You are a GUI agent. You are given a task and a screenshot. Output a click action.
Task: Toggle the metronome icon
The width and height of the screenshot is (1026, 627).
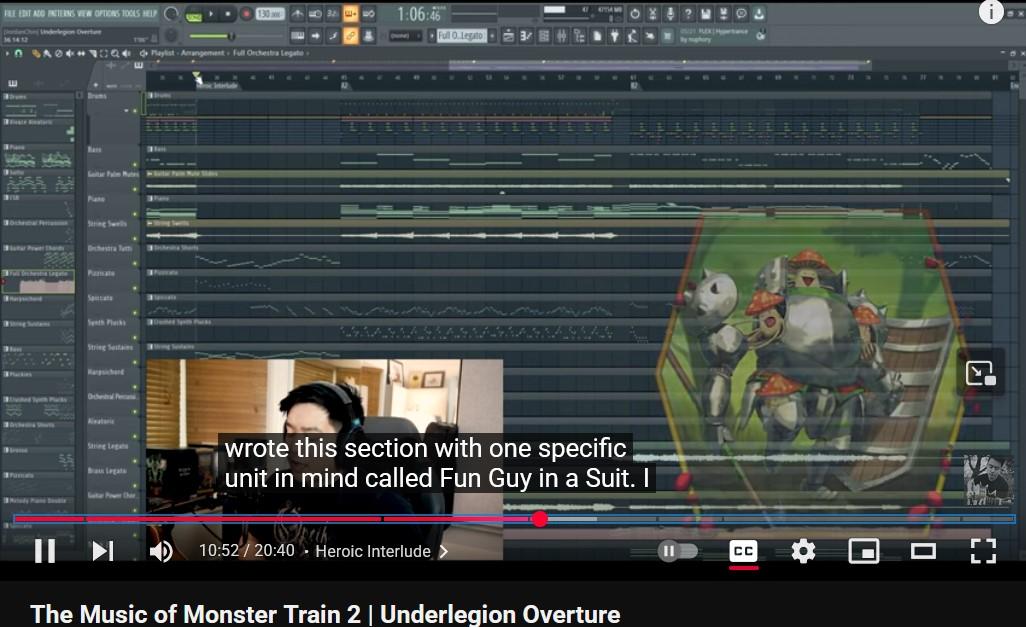click(297, 14)
